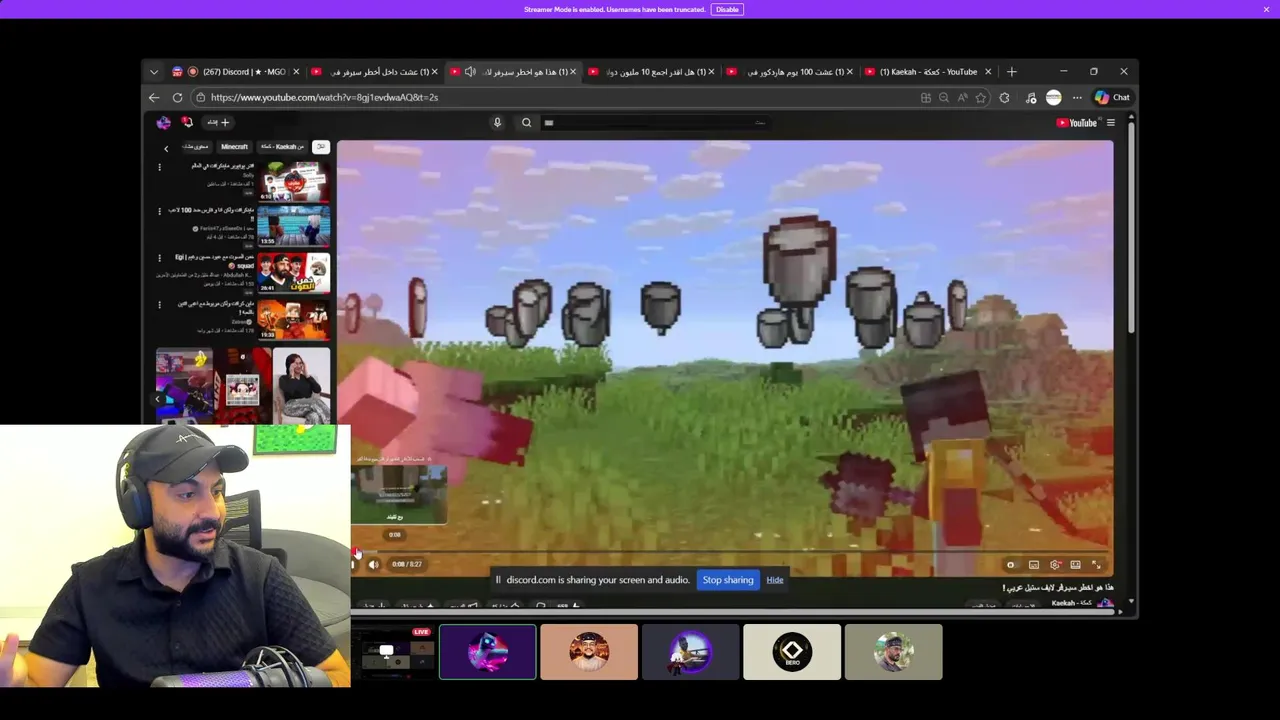The height and width of the screenshot is (720, 1280).
Task: Add page to favorites star icon
Action: tap(981, 98)
